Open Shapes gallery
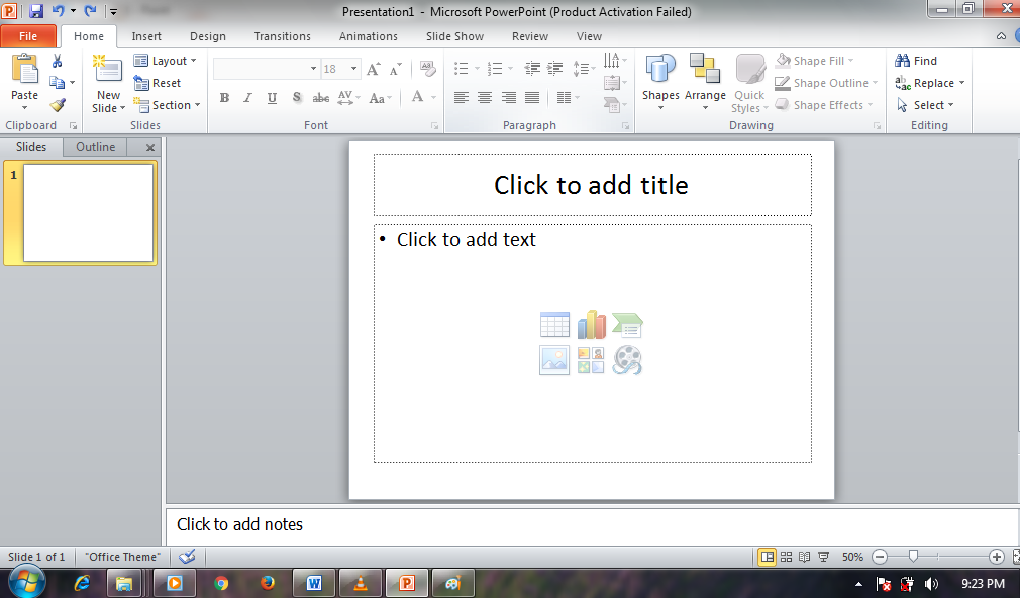The width and height of the screenshot is (1020, 604). [x=661, y=83]
